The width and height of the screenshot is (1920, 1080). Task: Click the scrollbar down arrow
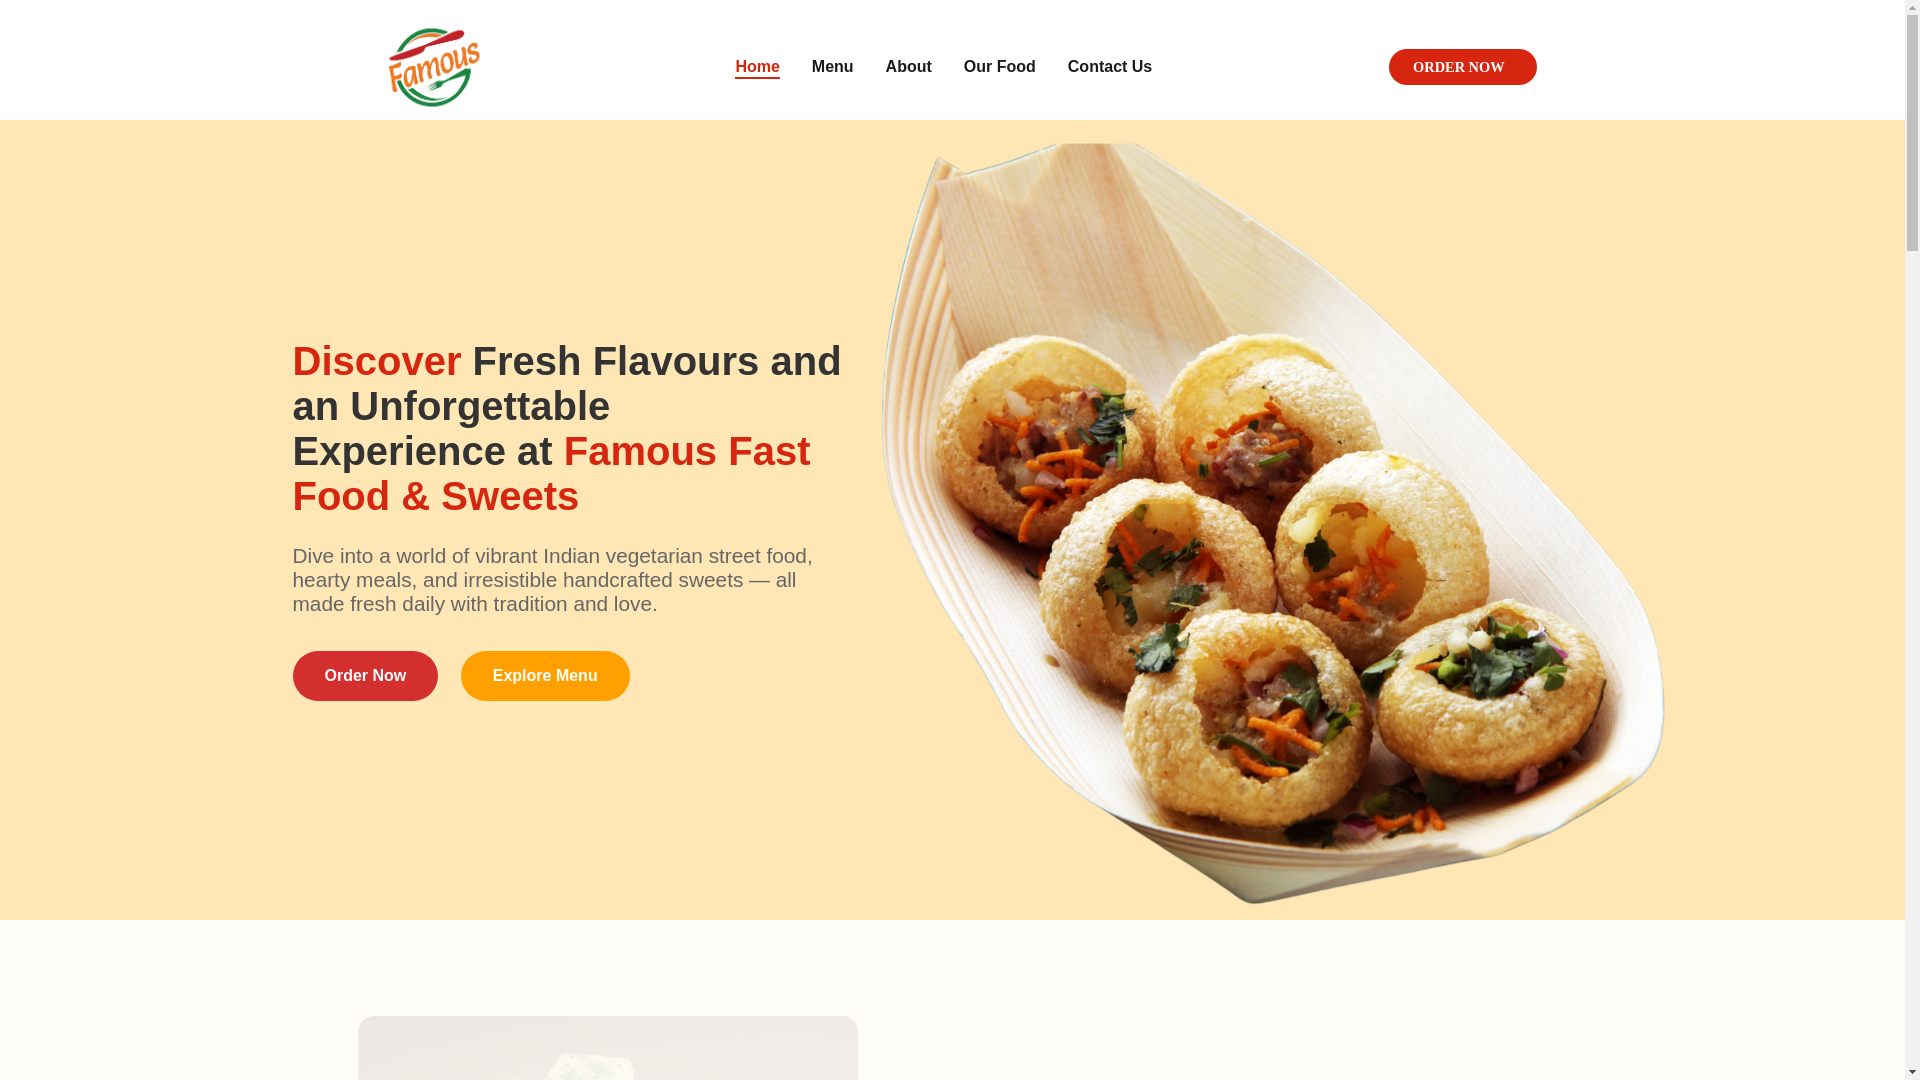1913,1073
